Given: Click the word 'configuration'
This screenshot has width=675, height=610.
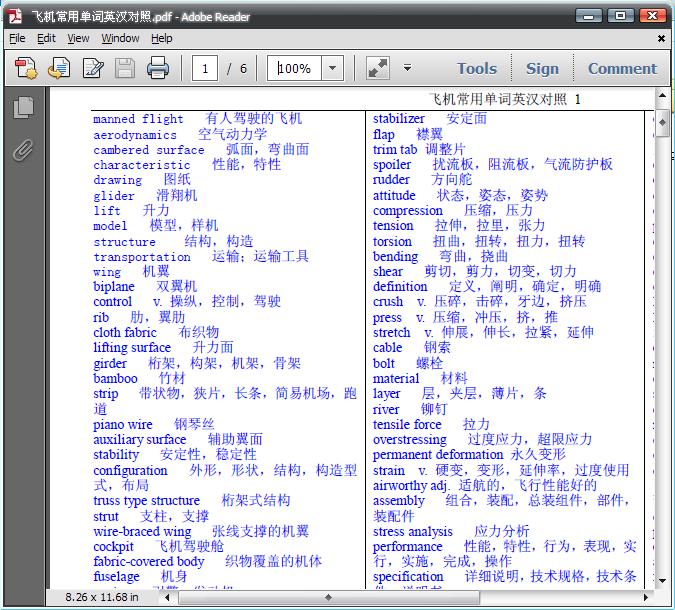Looking at the screenshot, I should 130,471.
